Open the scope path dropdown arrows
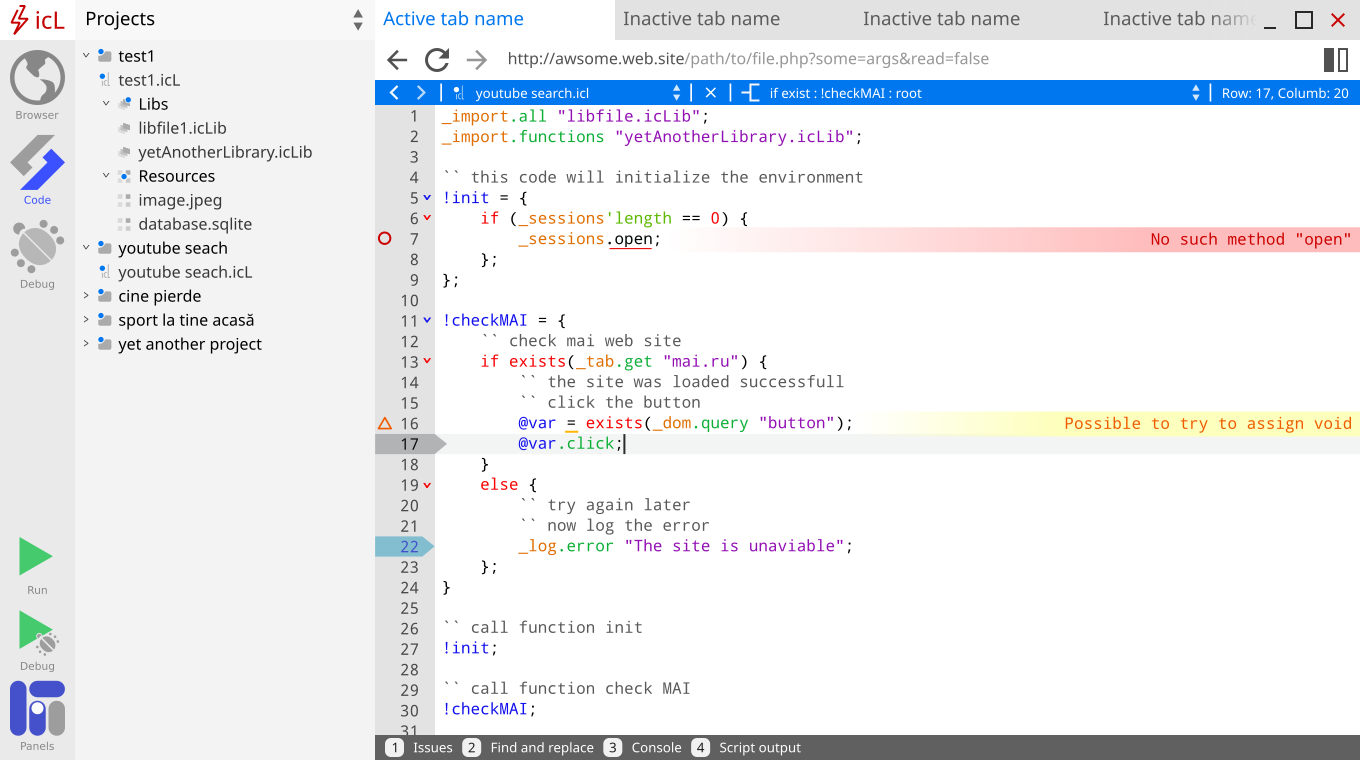The image size is (1360, 760). pos(1196,93)
